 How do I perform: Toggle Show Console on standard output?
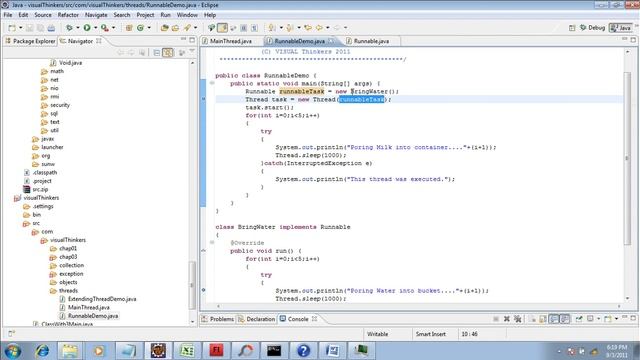click(554, 319)
